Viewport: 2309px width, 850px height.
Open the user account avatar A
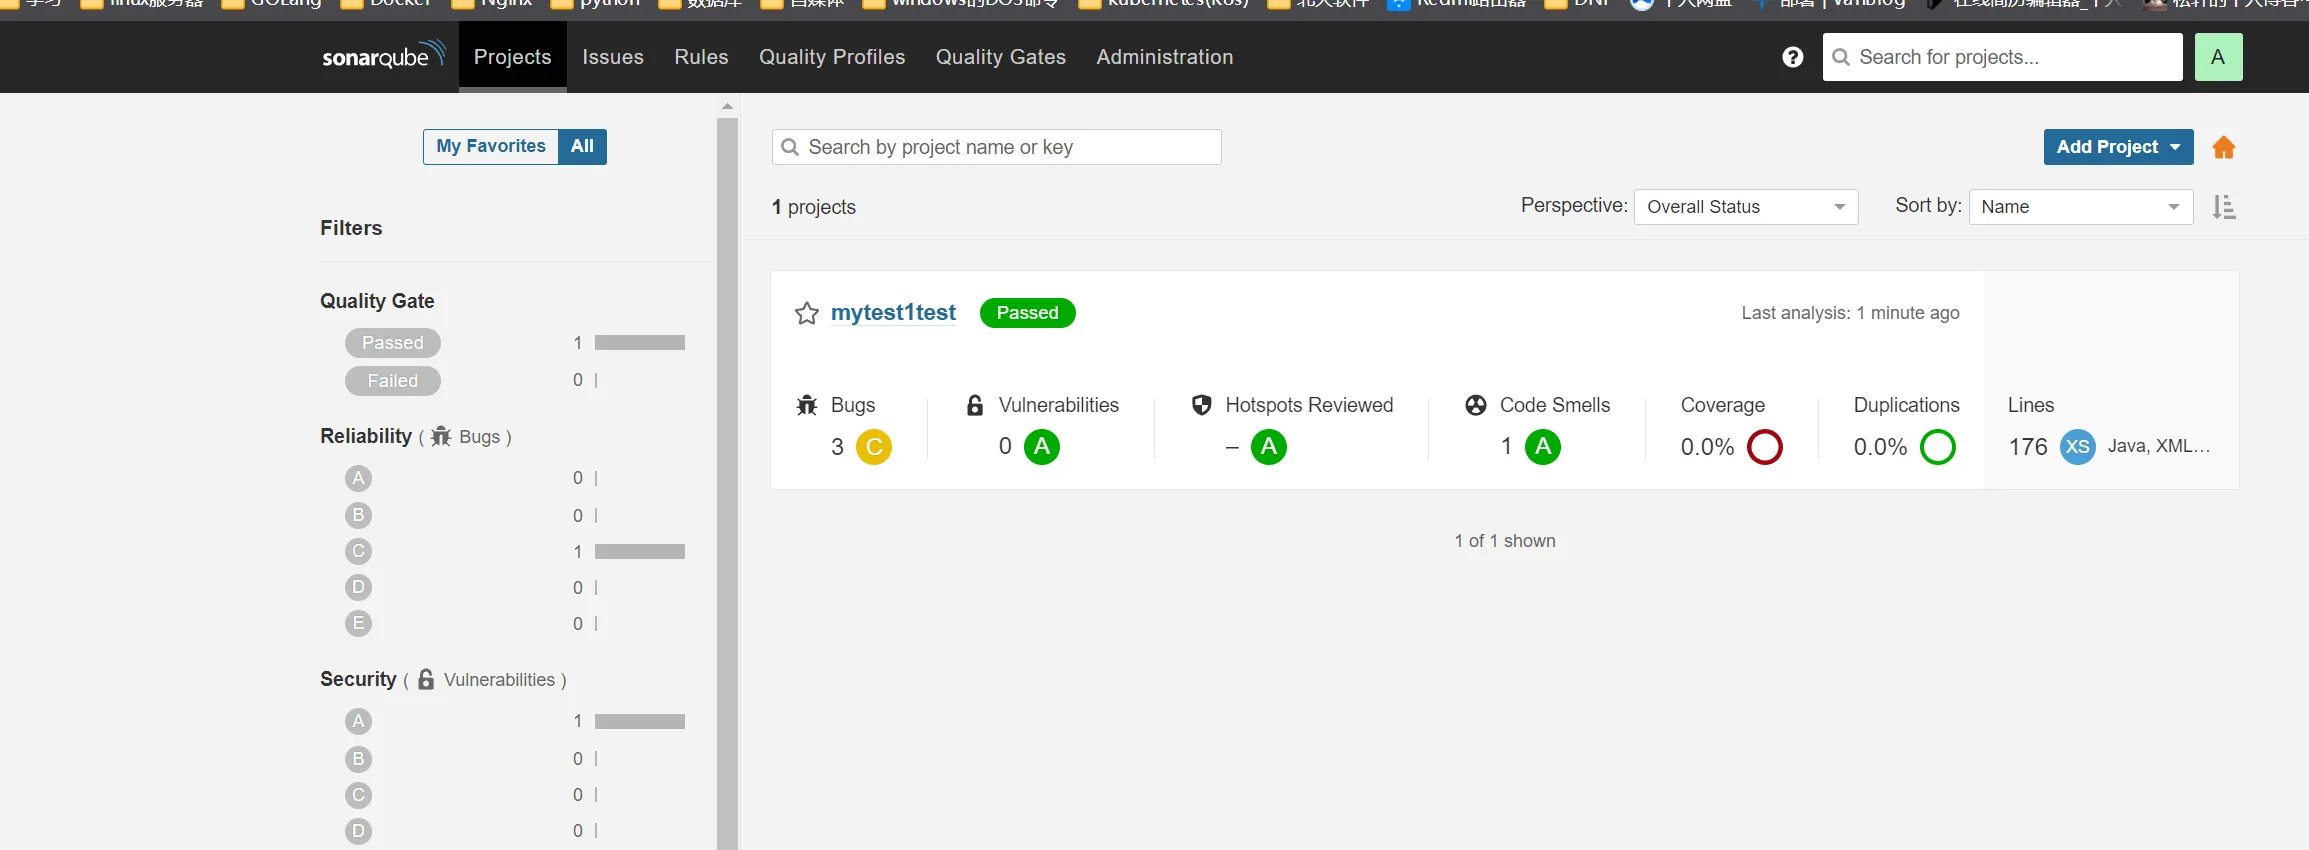click(x=2218, y=57)
